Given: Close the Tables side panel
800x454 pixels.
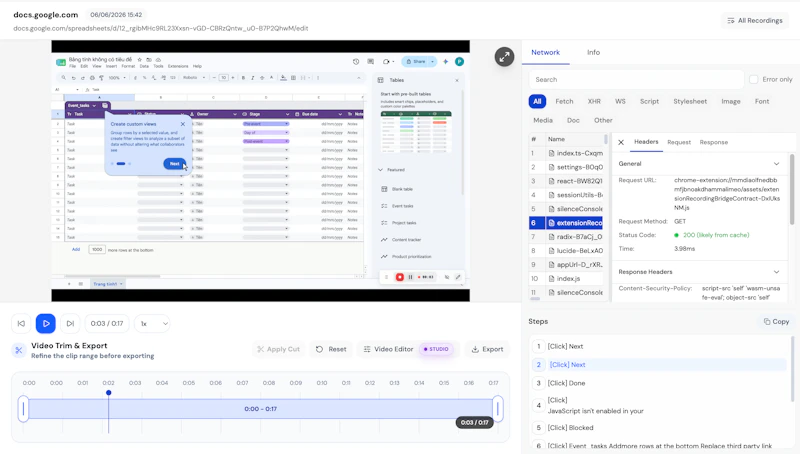Looking at the screenshot, I should 457,80.
